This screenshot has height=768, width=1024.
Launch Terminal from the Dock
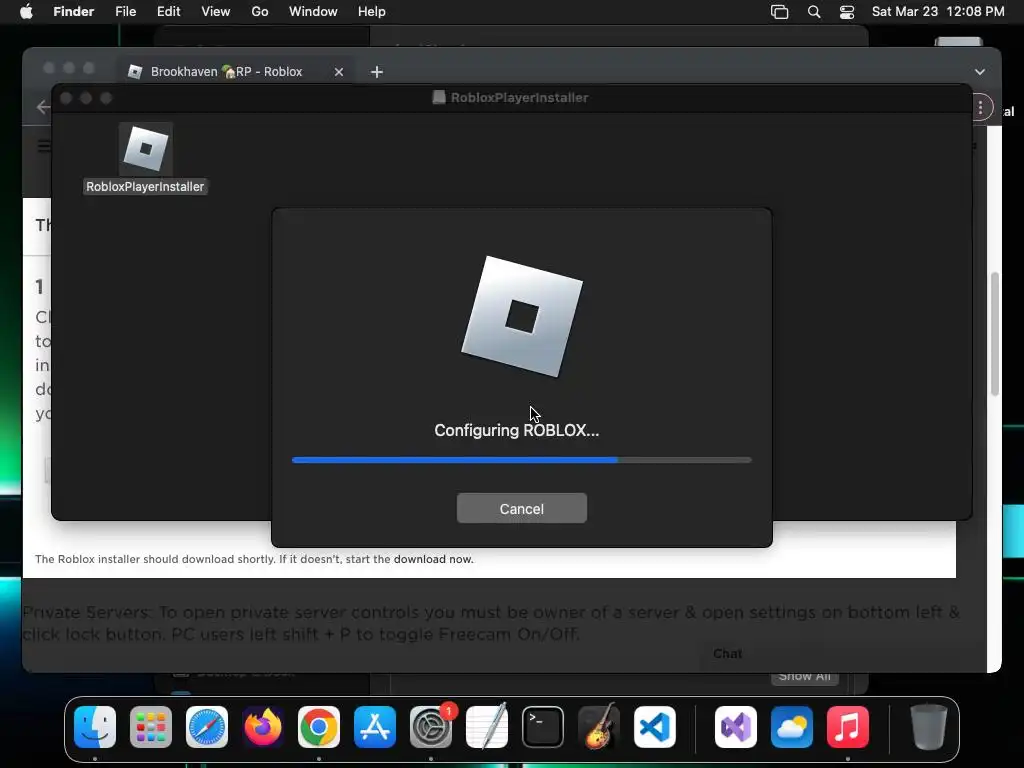click(x=543, y=727)
